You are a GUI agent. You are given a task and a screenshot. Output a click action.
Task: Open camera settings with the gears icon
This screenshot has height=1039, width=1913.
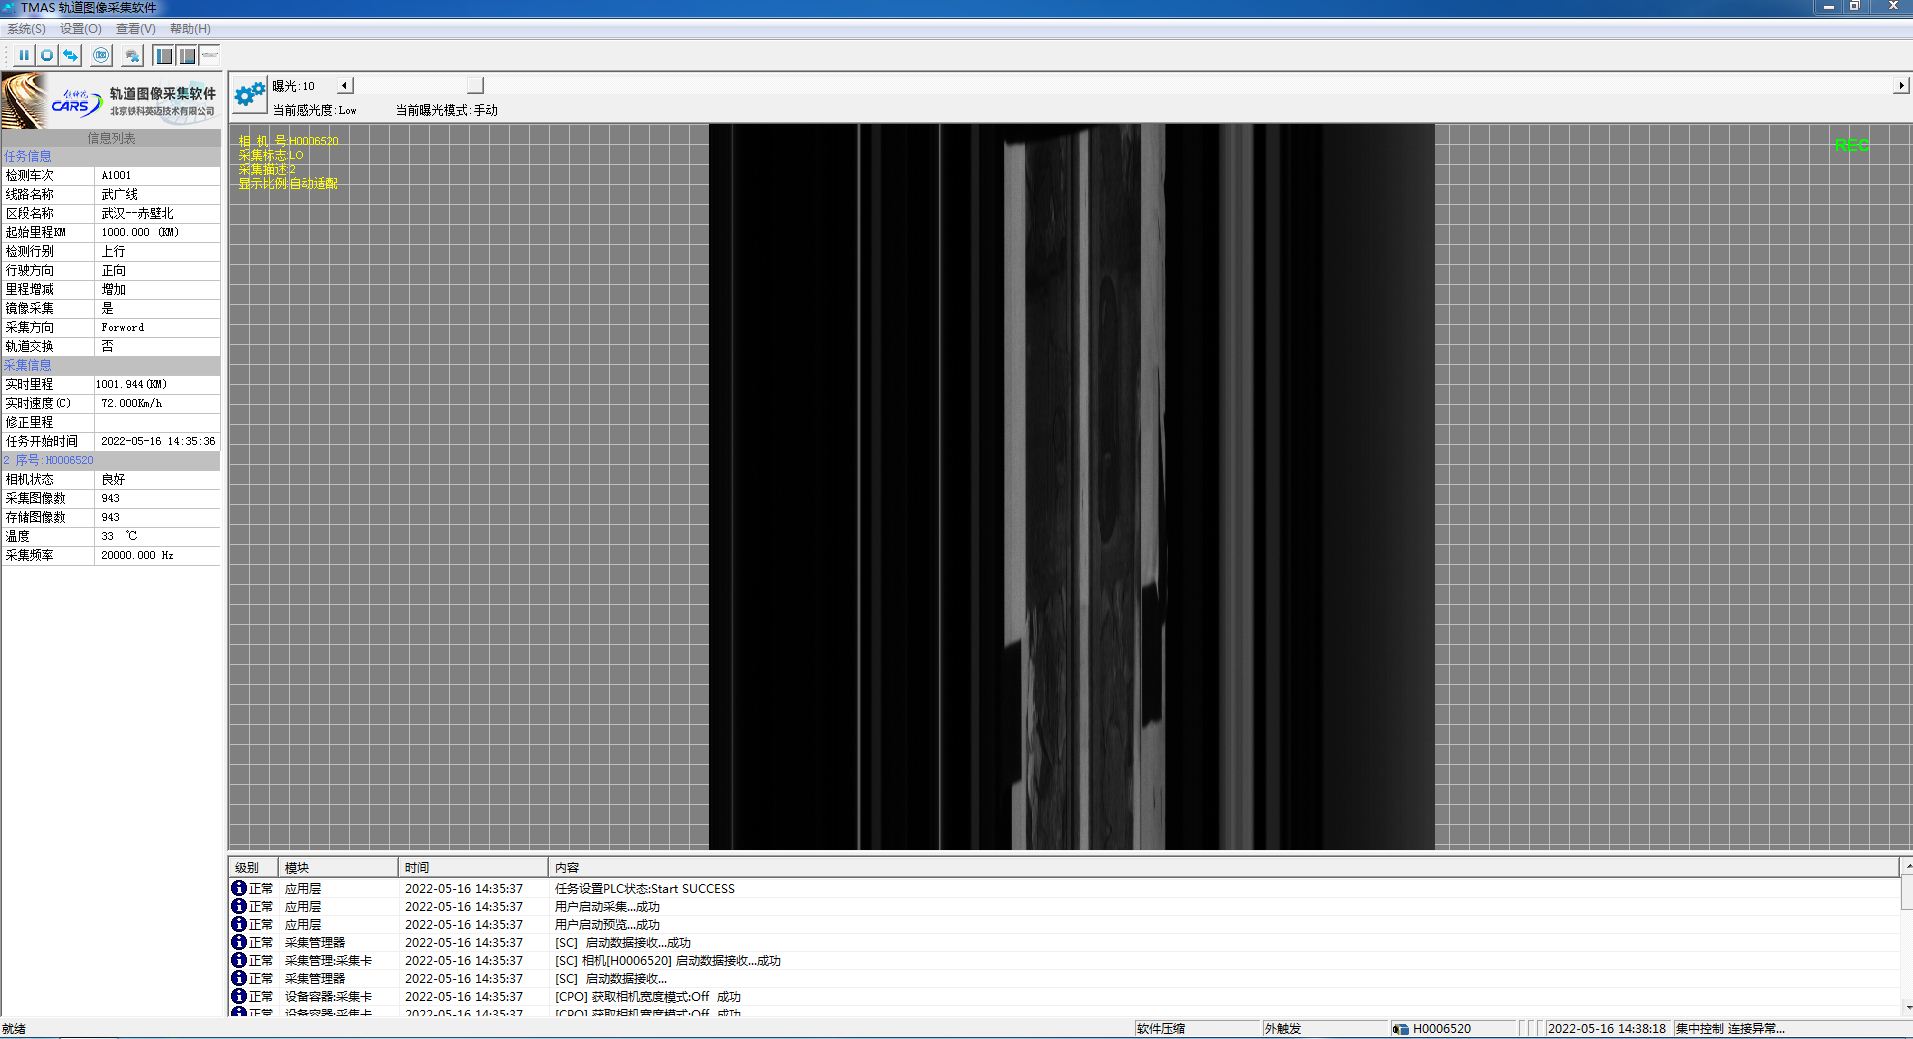(249, 95)
